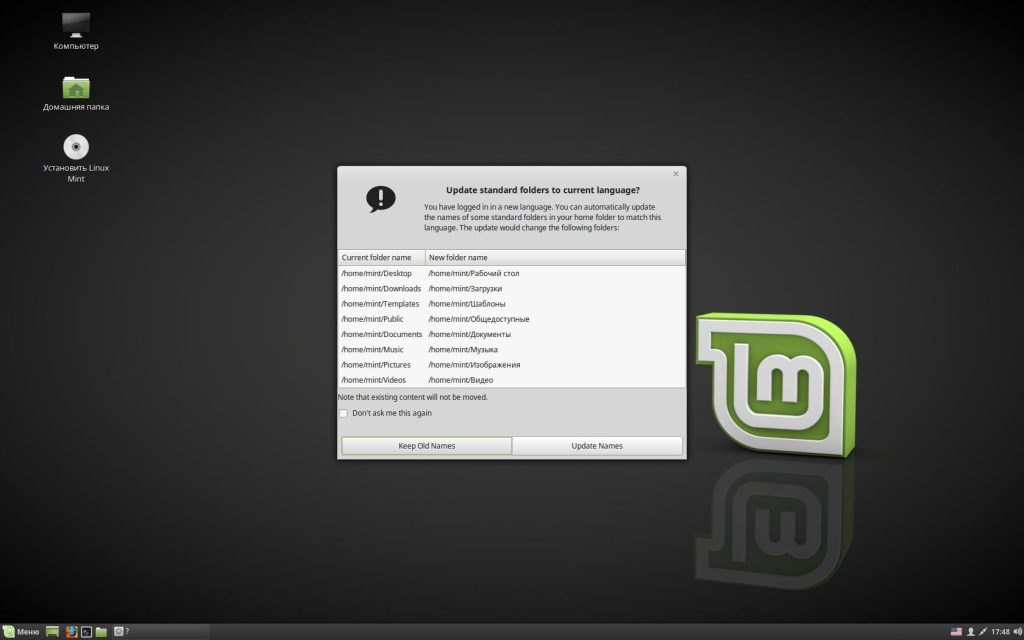Click the Update Names button
Screen dimensions: 1024x640
597,446
